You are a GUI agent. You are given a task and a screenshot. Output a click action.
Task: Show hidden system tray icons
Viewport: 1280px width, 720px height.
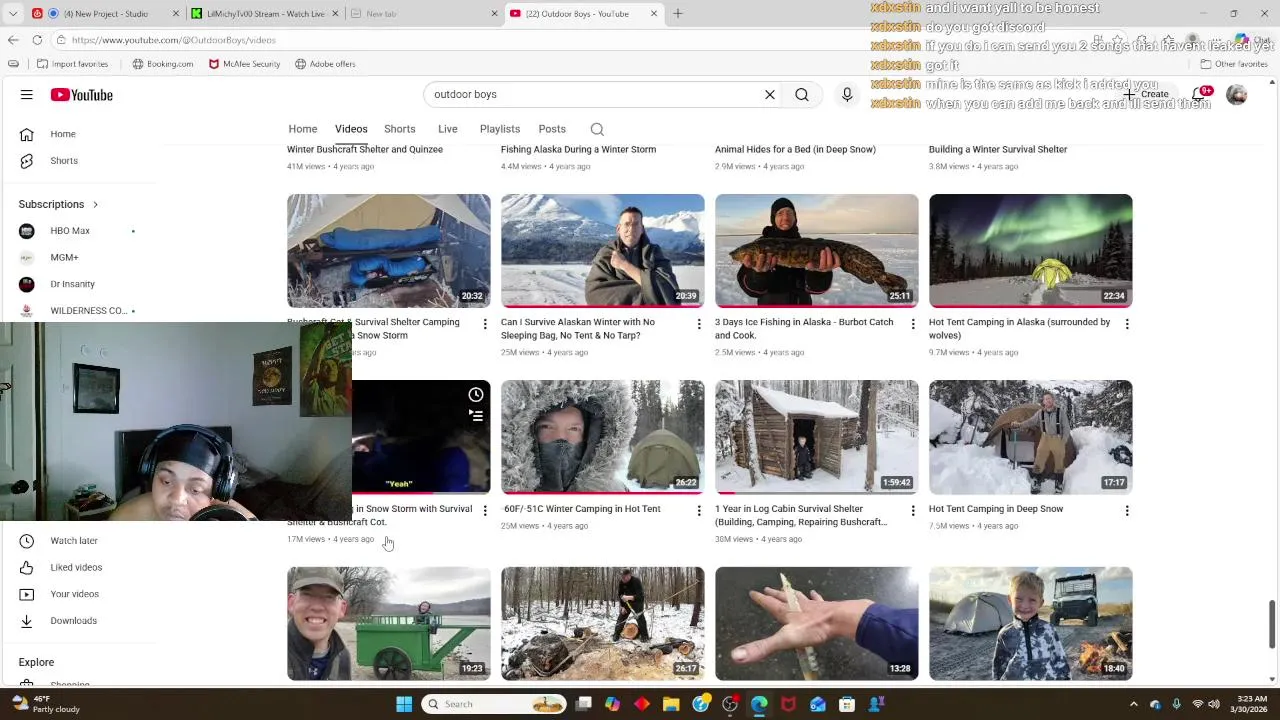point(1135,704)
